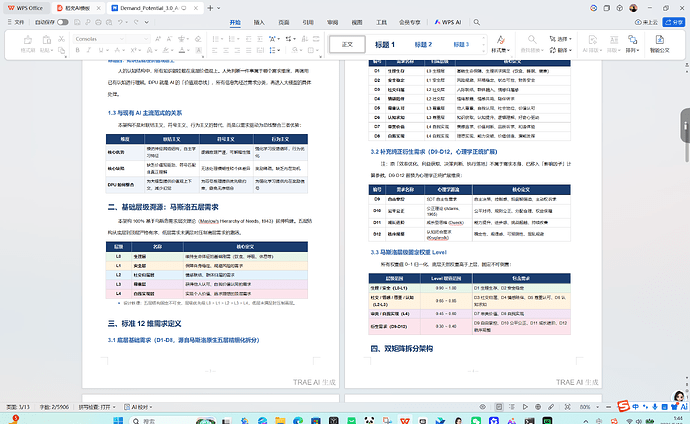Pick font color with the A color button
The height and width of the screenshot is (424, 690).
pos(182,50)
